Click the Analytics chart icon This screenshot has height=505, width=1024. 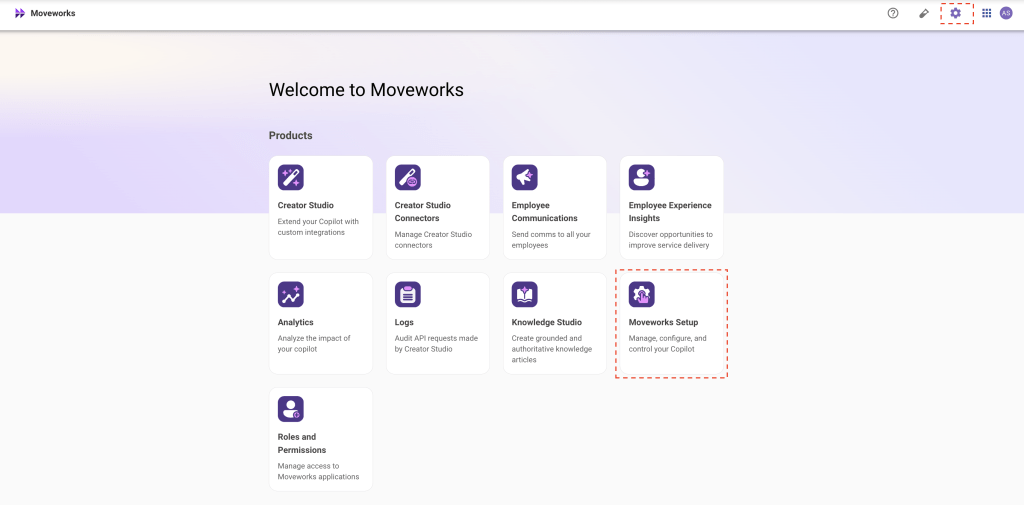[x=291, y=295]
